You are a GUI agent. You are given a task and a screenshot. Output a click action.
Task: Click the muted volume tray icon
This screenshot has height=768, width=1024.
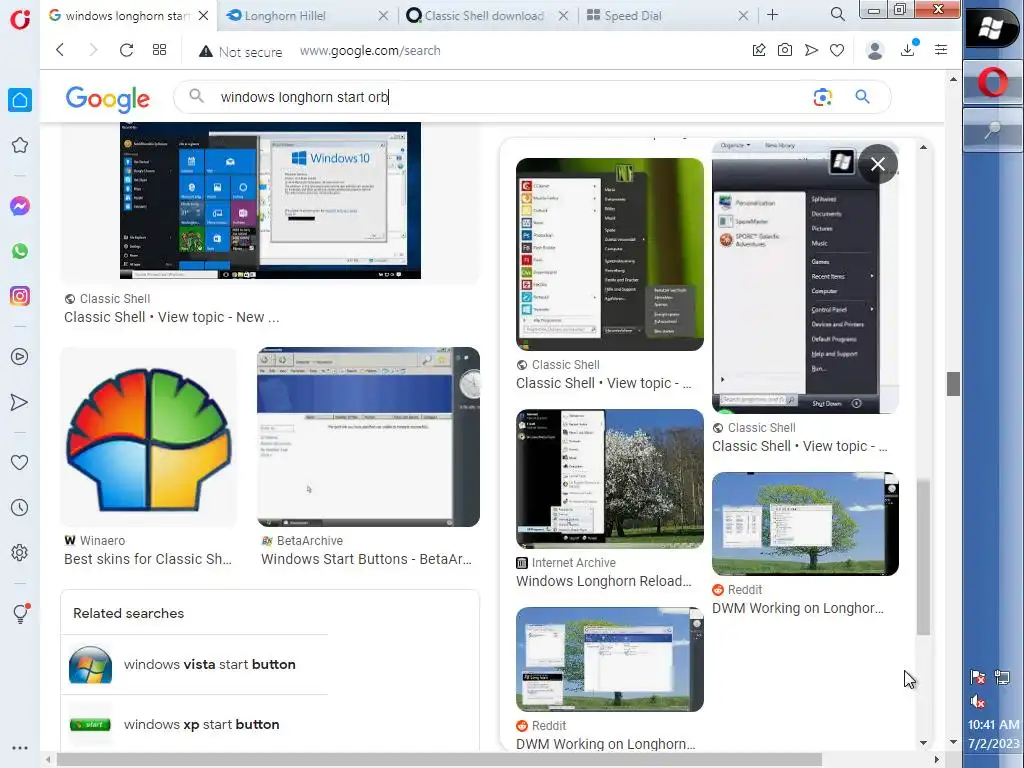pyautogui.click(x=978, y=703)
